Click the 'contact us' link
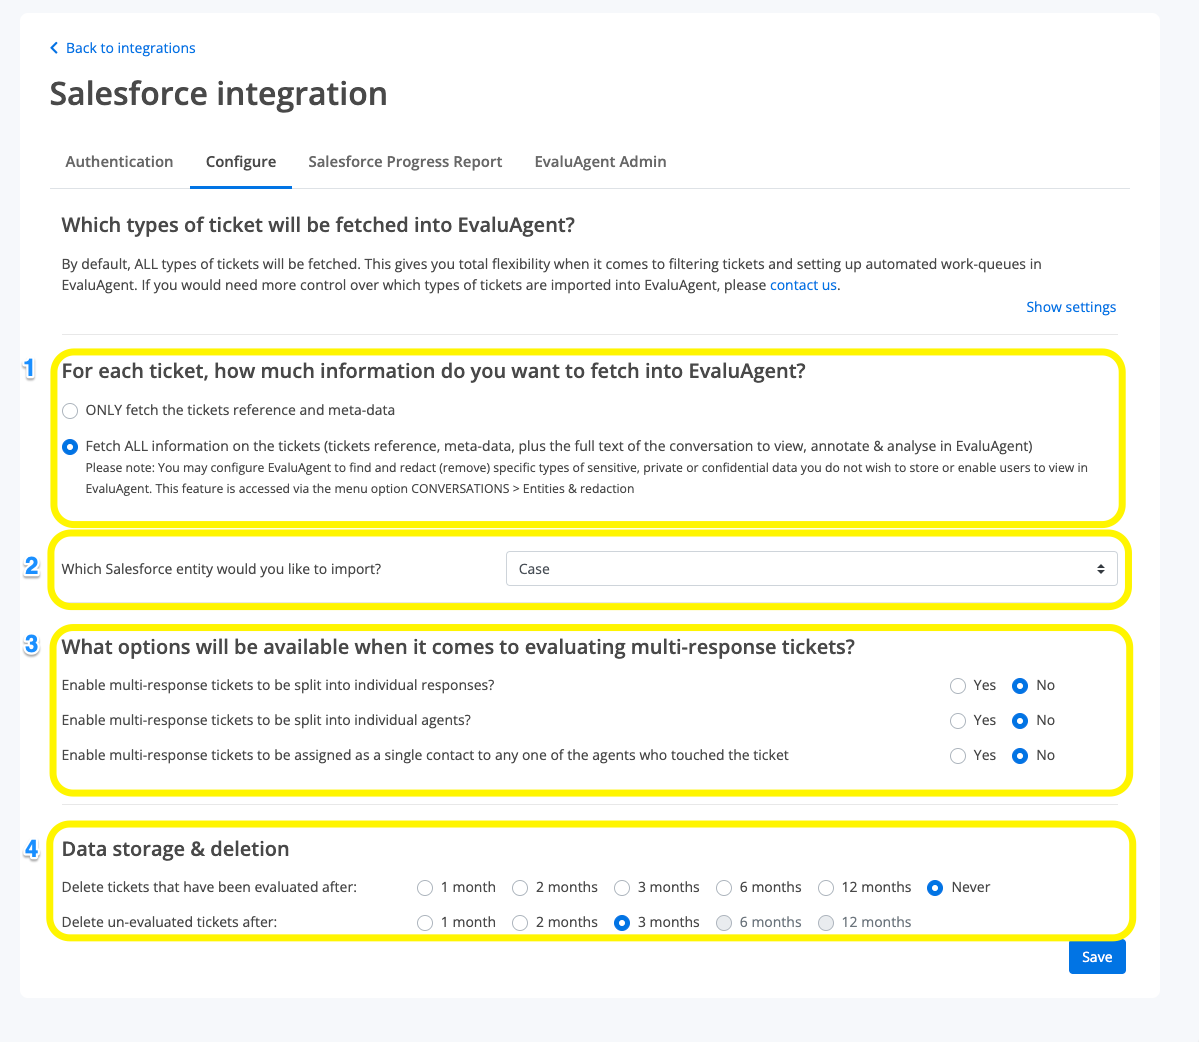 click(x=803, y=285)
